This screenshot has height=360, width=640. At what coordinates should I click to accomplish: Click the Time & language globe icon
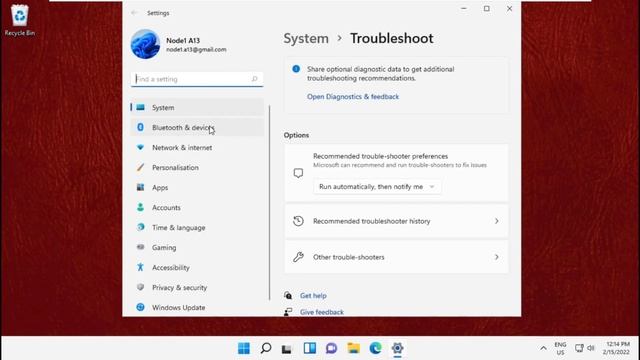coord(140,227)
